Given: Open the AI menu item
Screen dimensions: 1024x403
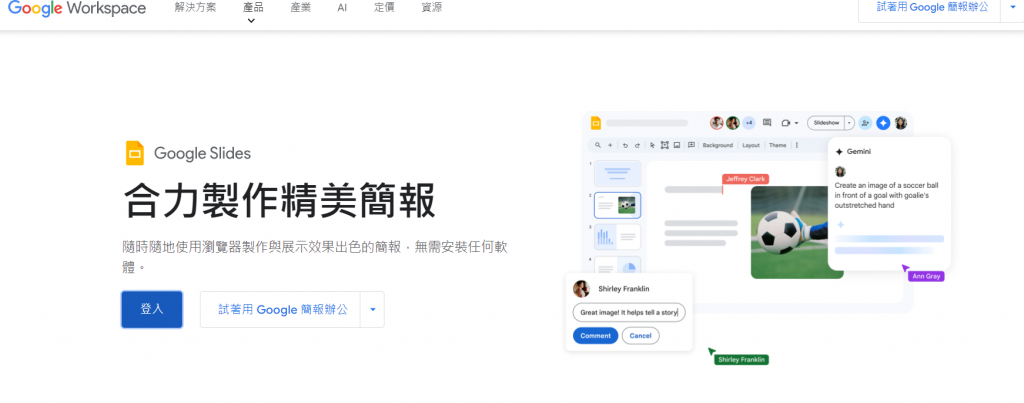Looking at the screenshot, I should [342, 8].
